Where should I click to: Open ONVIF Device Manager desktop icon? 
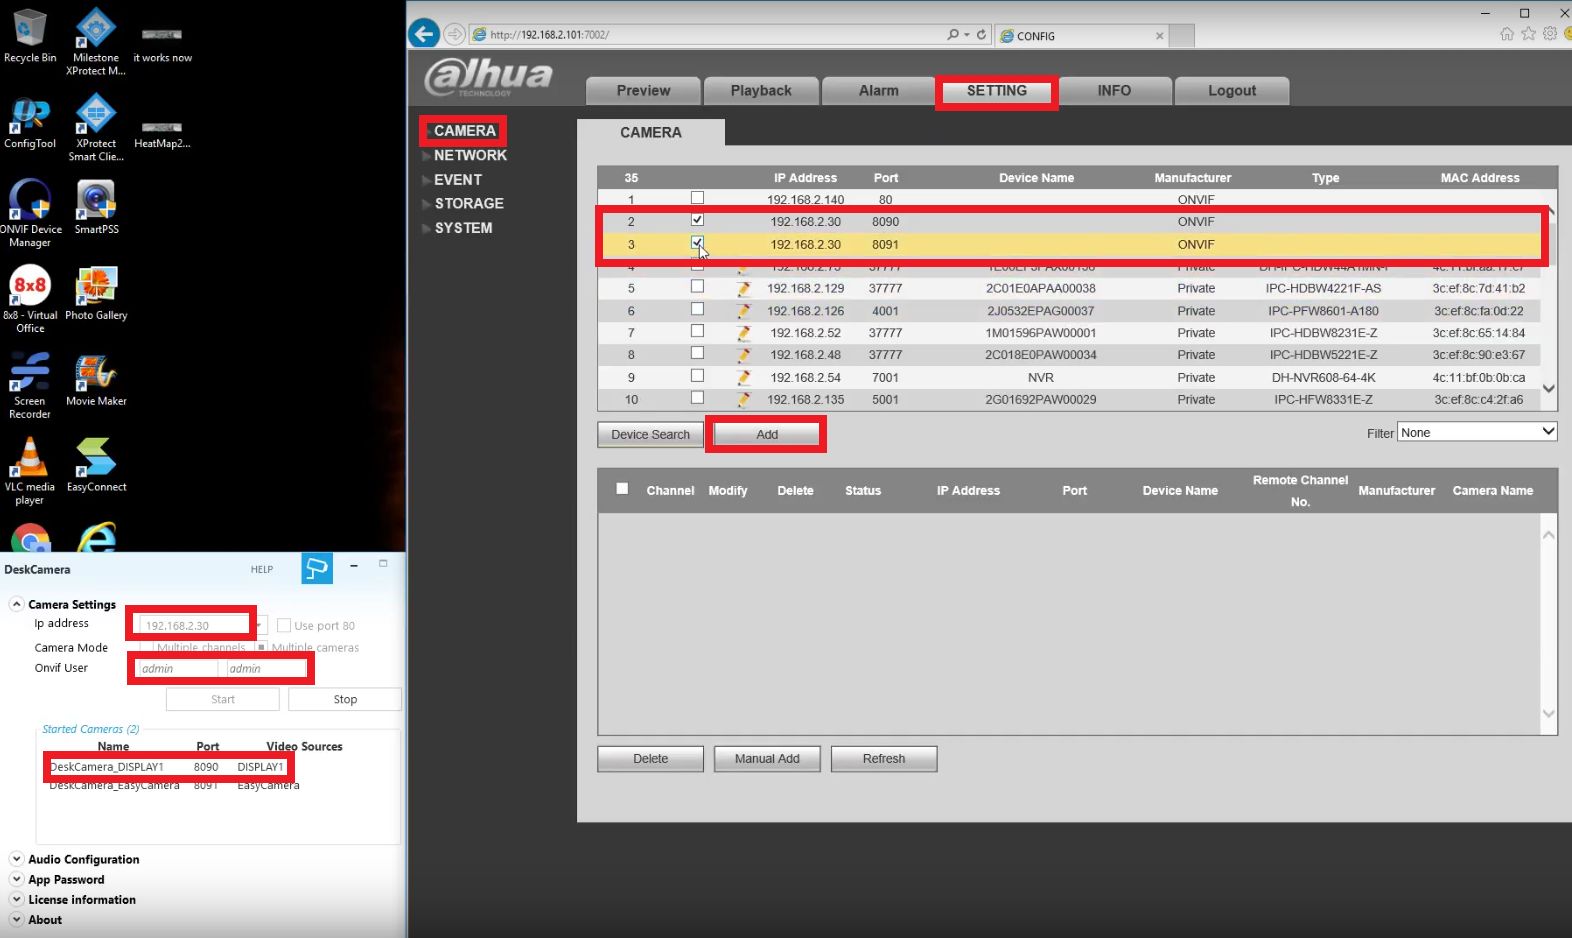tap(30, 213)
